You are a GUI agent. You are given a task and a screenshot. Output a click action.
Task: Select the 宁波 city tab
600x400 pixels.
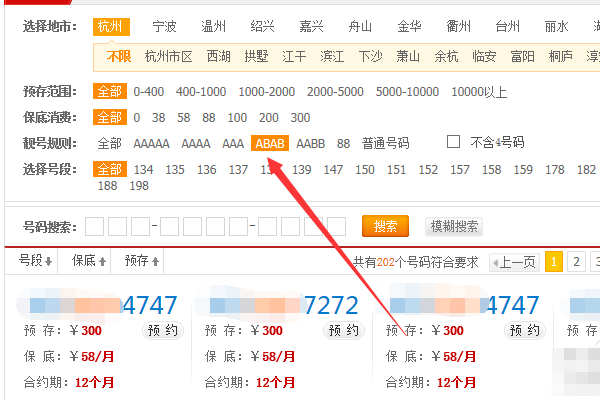pos(165,26)
